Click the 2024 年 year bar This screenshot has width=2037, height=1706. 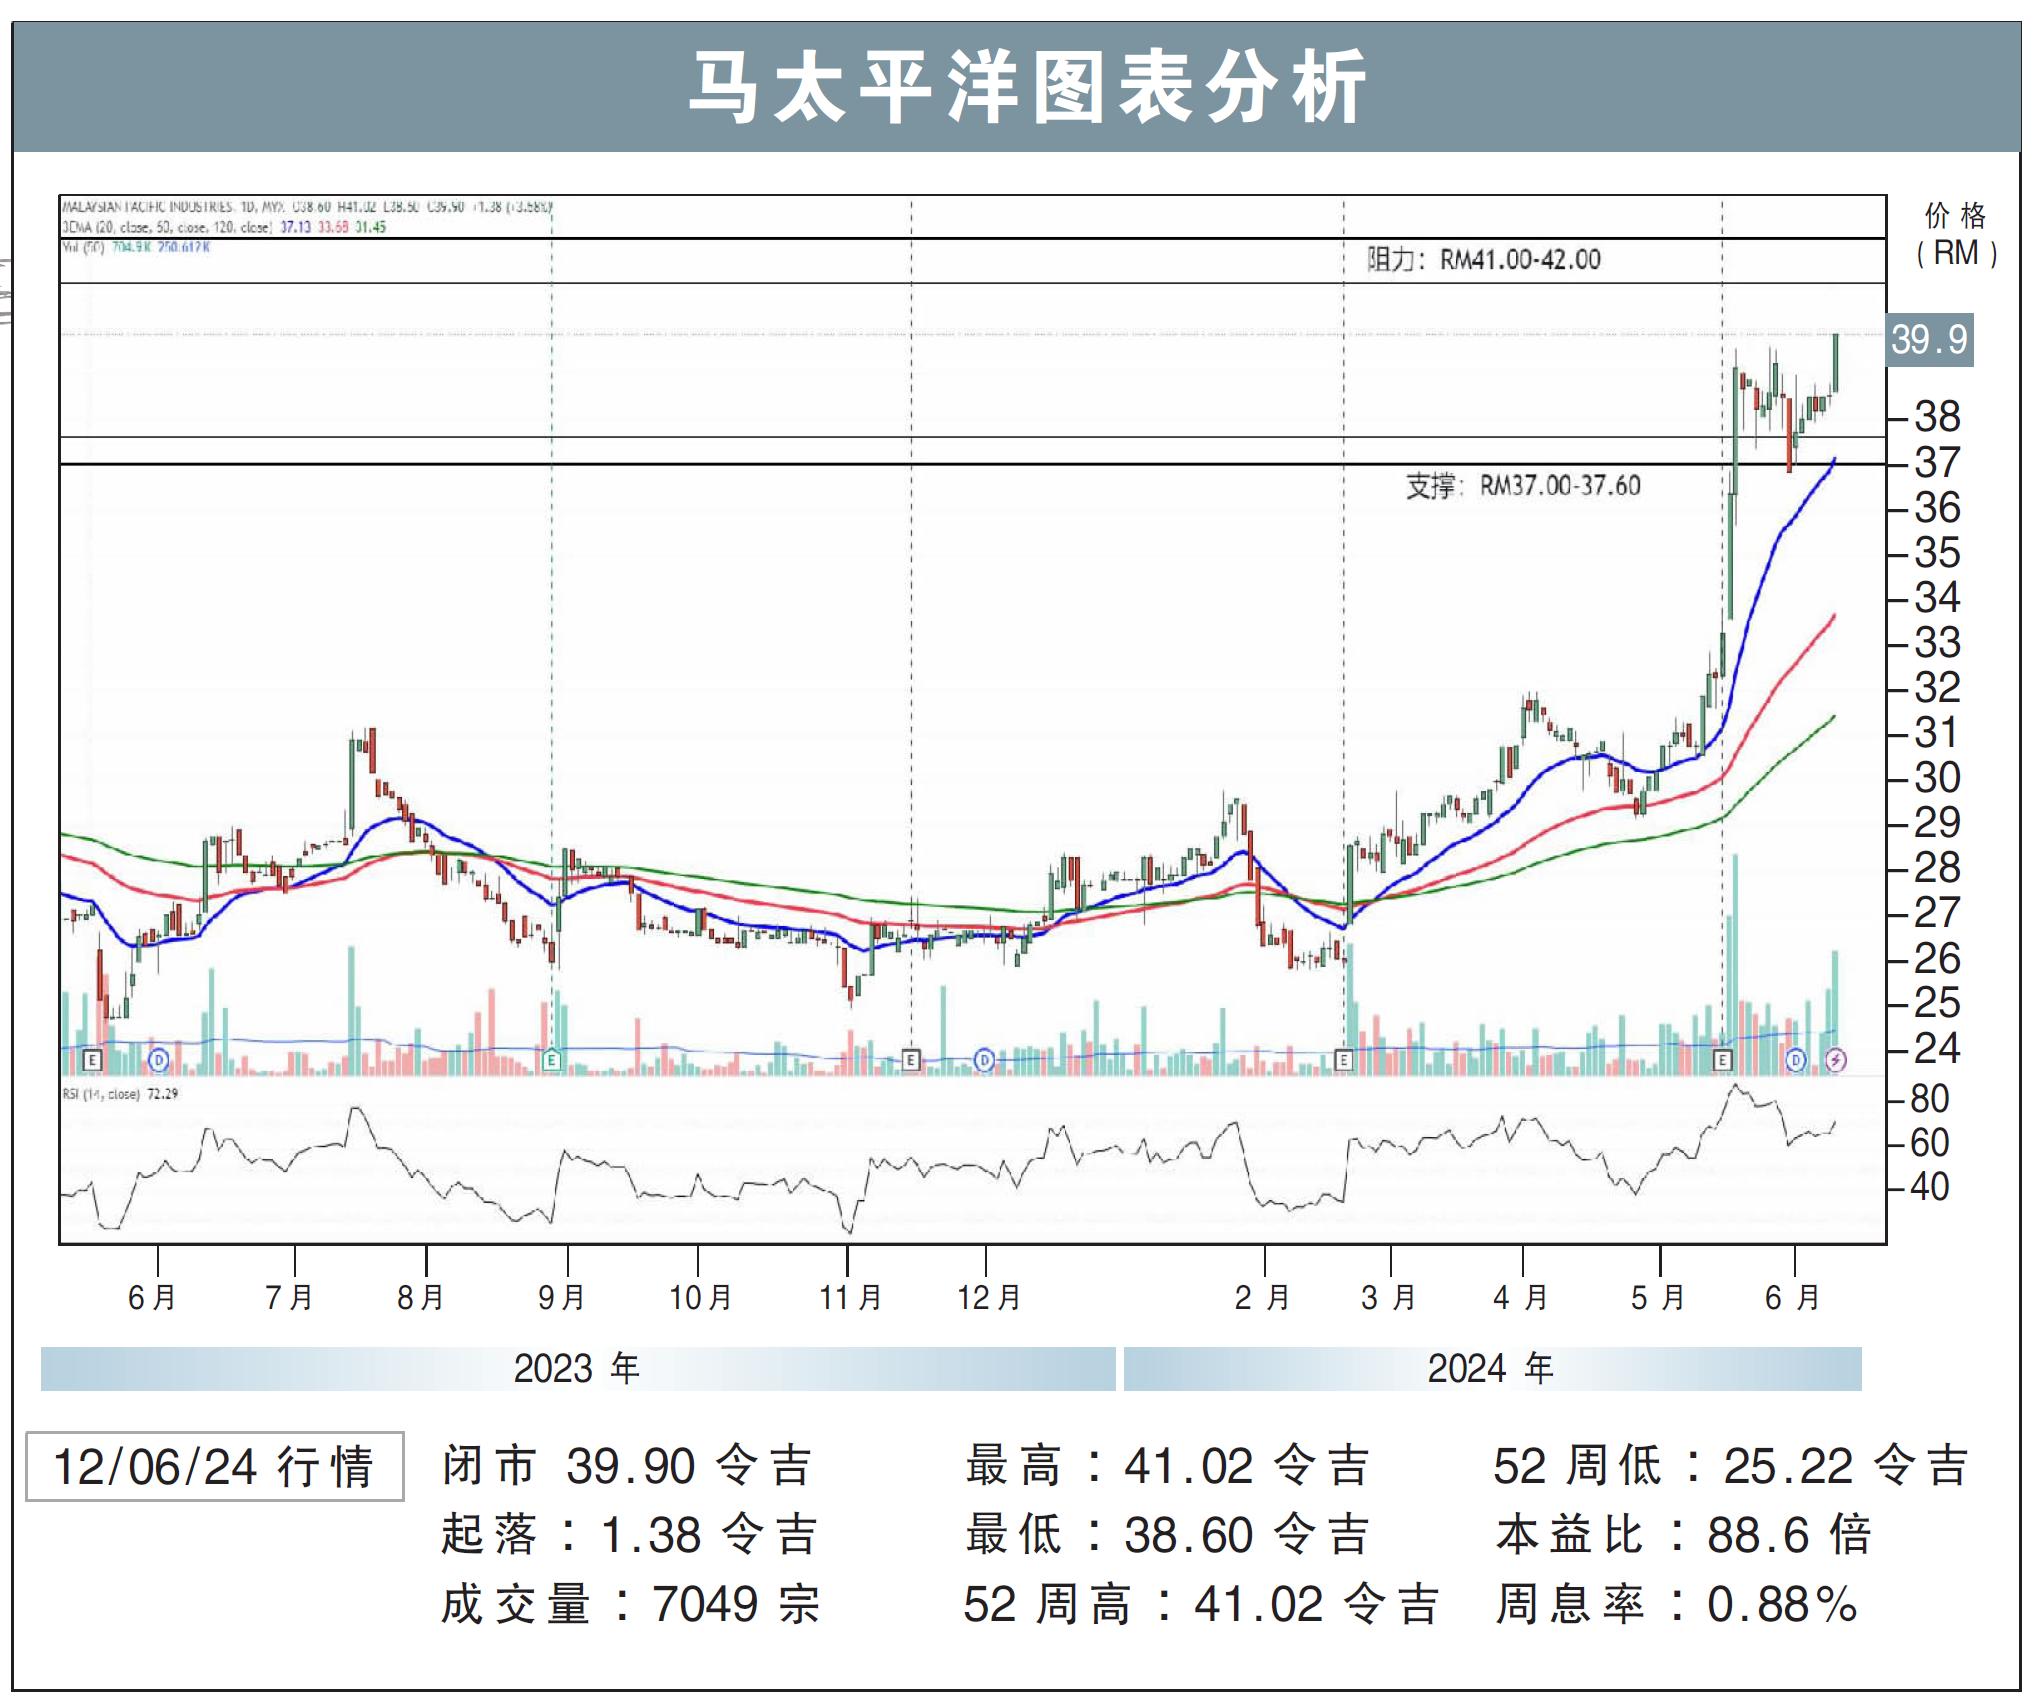(x=1492, y=1368)
